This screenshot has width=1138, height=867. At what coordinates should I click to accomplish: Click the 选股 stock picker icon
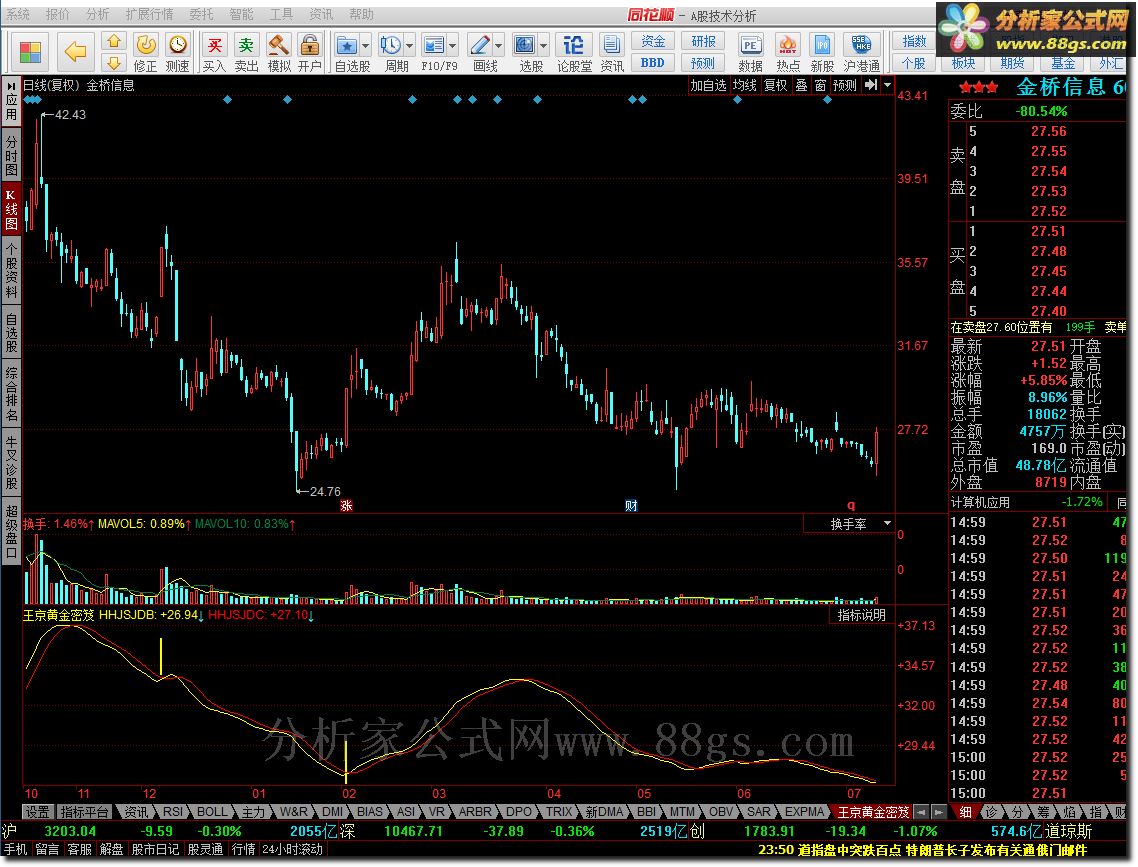[x=524, y=45]
